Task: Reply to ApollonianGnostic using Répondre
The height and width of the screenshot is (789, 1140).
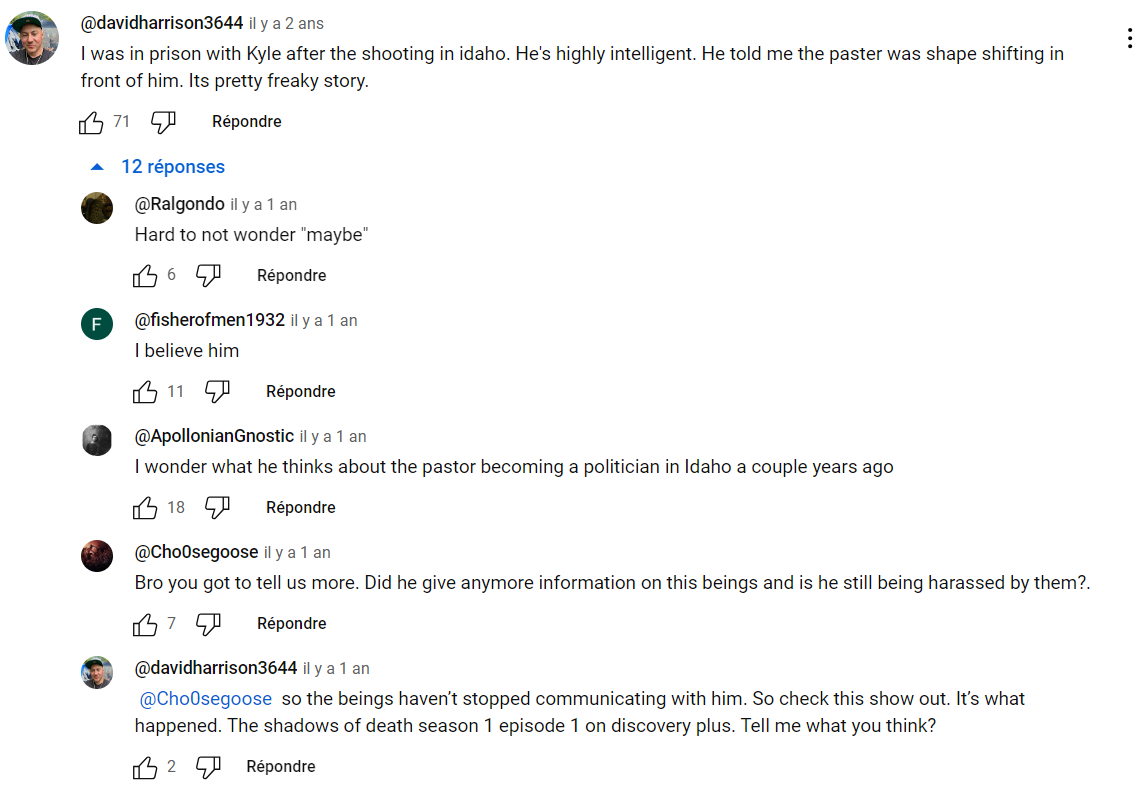Action: coord(300,508)
